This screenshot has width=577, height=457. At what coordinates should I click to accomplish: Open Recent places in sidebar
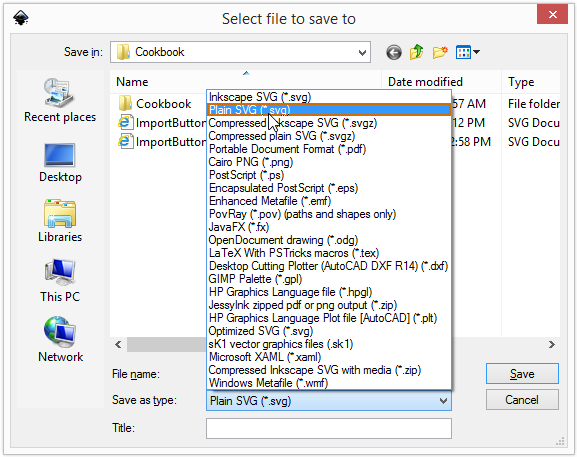60,100
